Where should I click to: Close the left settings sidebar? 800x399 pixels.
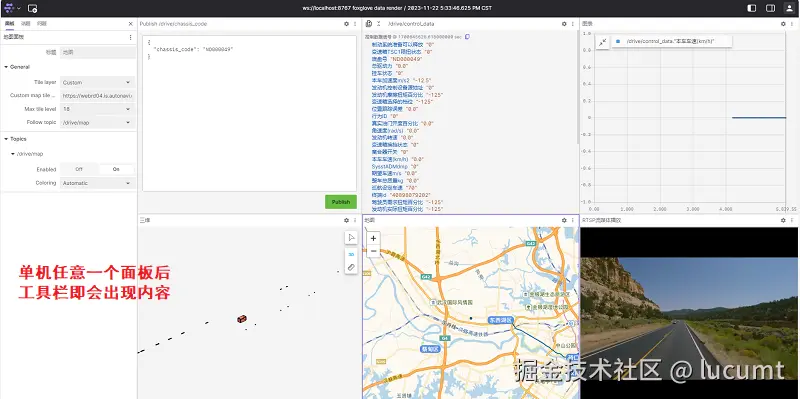tap(131, 23)
